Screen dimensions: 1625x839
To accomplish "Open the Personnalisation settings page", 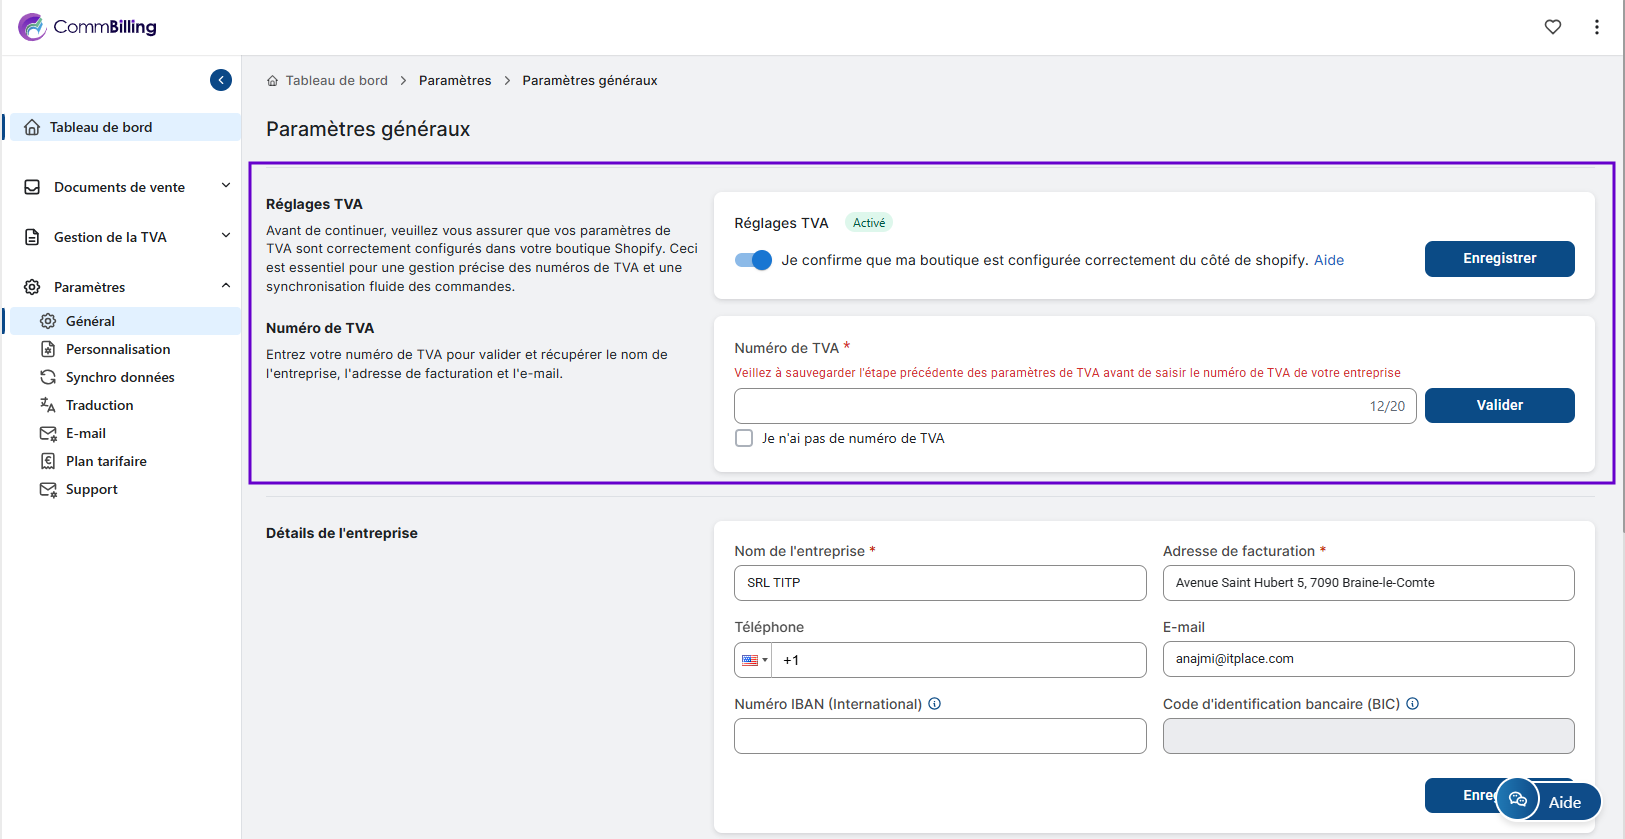I will pos(117,349).
